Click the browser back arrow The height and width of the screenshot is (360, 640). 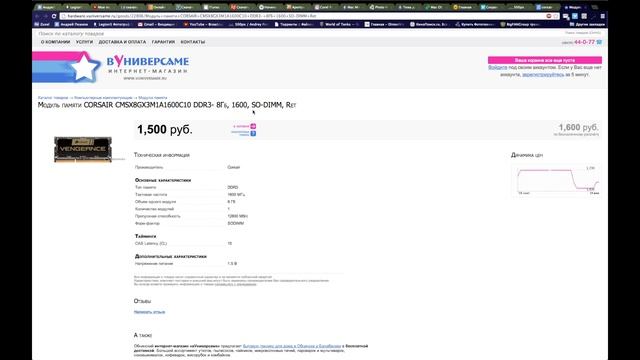click(37, 16)
